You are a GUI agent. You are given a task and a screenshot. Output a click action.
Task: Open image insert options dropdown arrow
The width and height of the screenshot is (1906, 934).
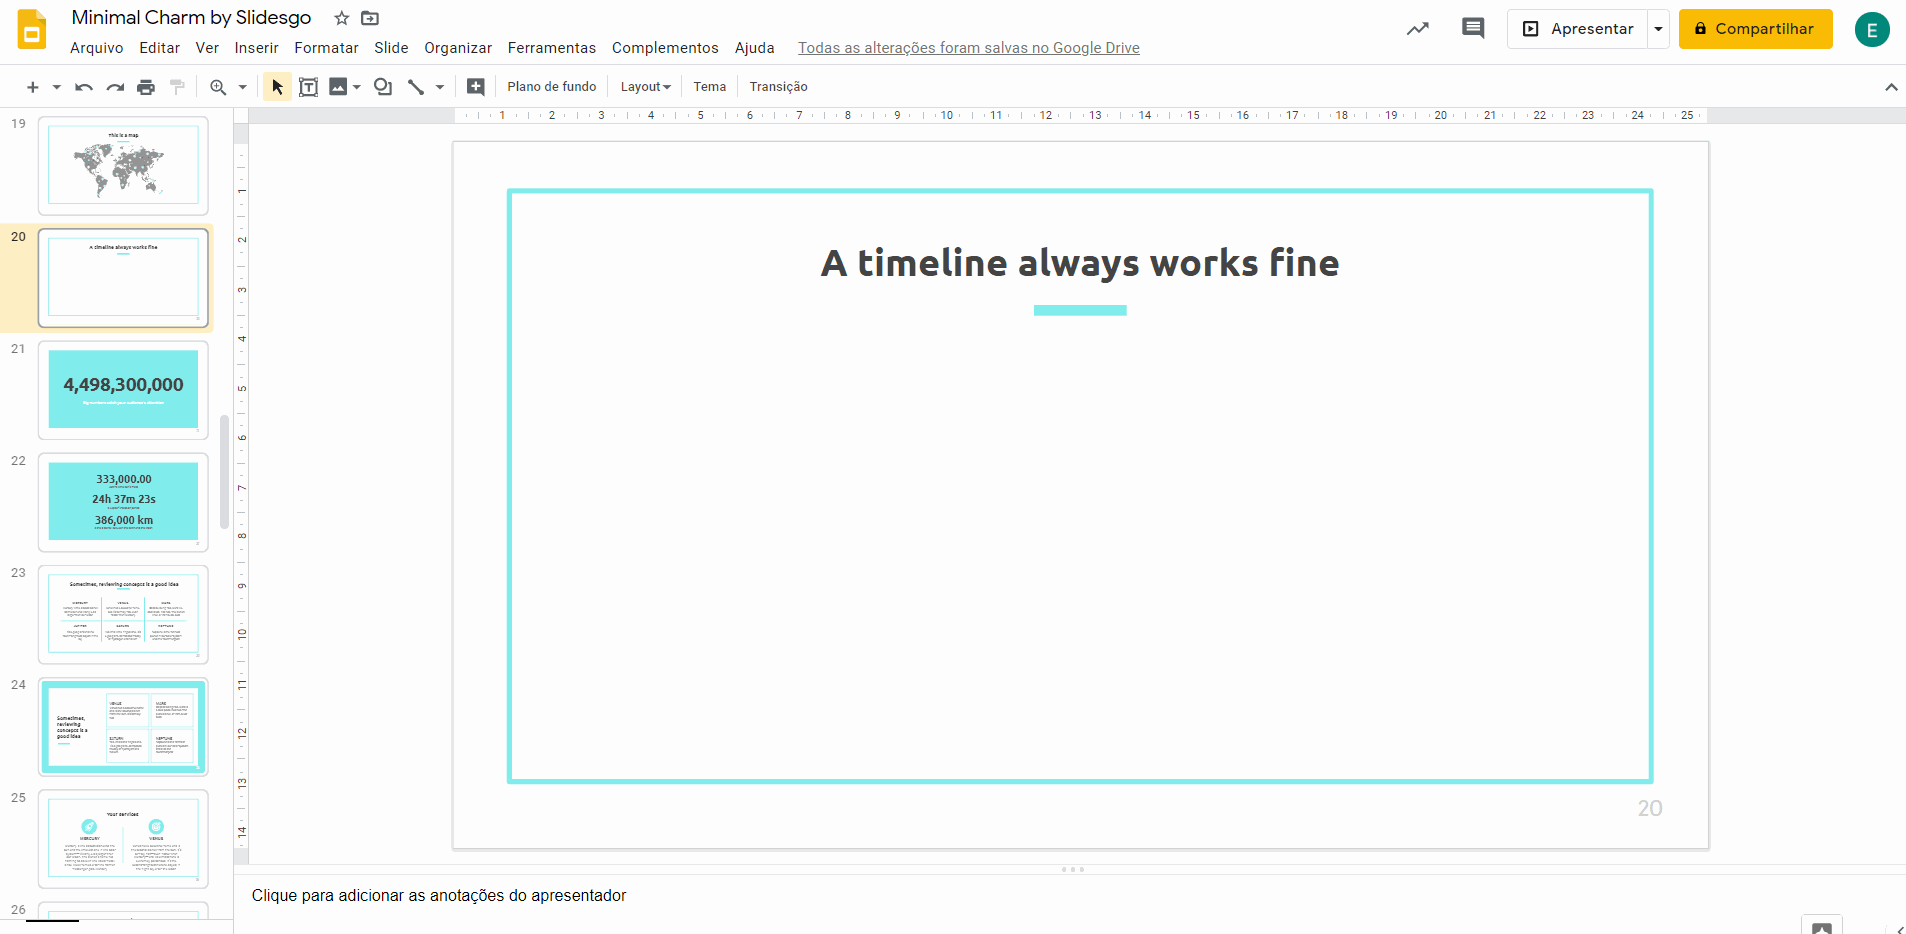coord(356,87)
